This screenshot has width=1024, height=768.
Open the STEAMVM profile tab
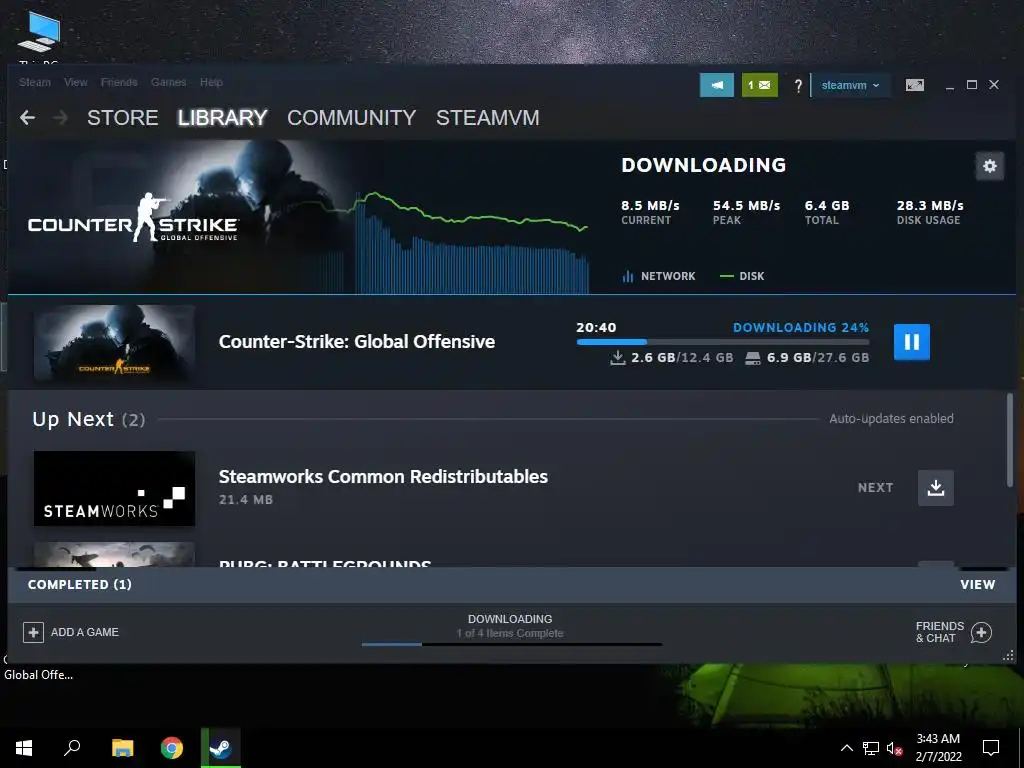point(487,118)
